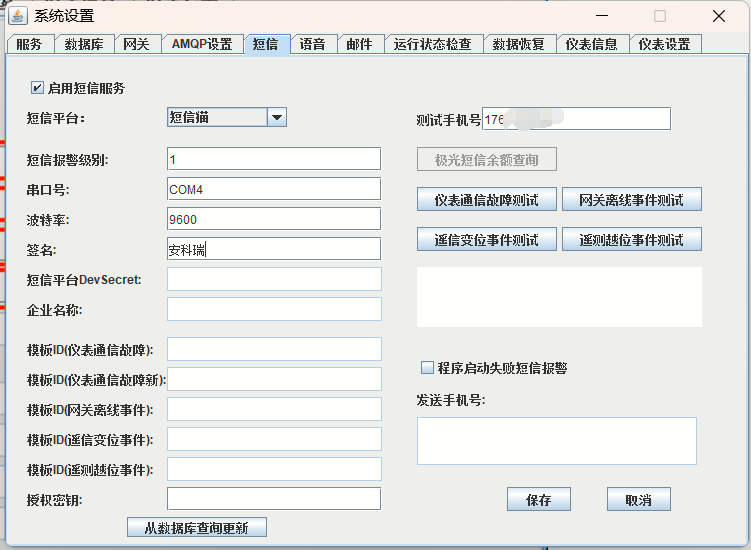Go to the 运行状态检查 tab

(x=432, y=44)
